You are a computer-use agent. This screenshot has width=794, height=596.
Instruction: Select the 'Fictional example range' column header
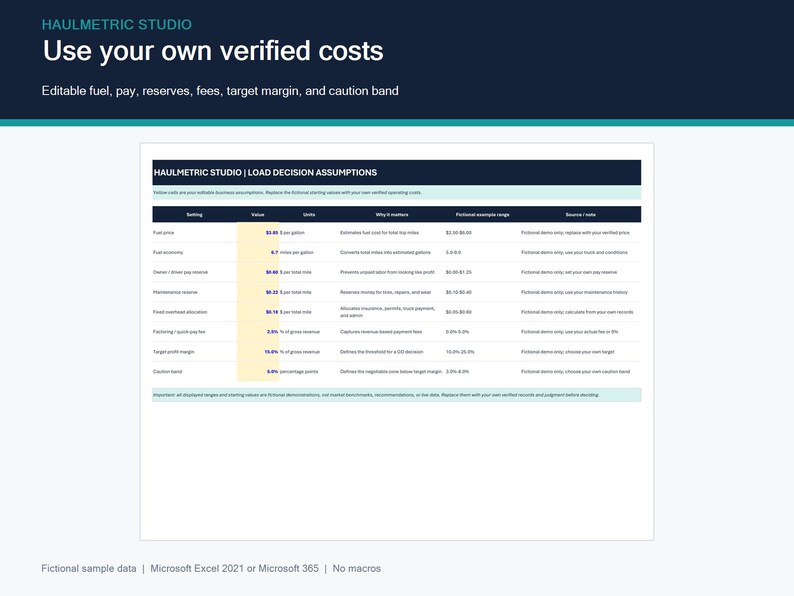483,215
